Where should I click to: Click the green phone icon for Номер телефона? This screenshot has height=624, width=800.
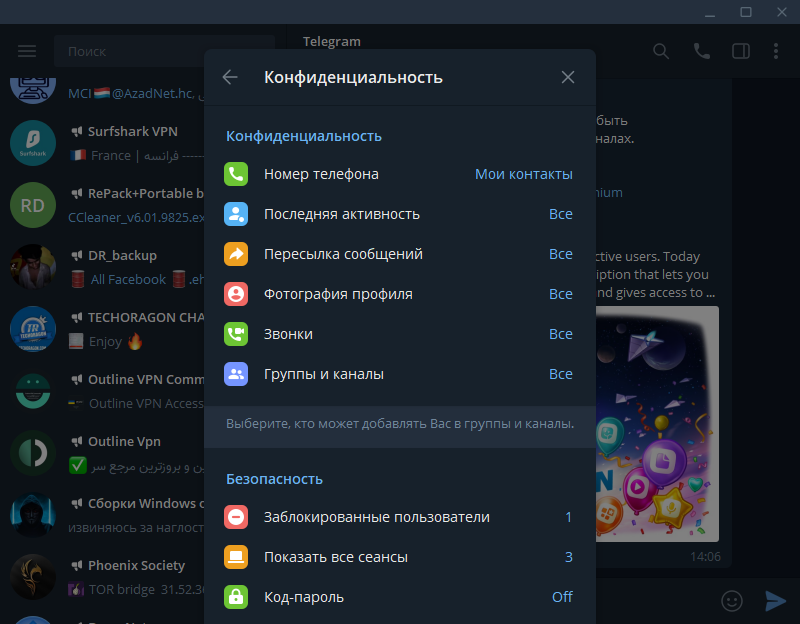pos(236,174)
